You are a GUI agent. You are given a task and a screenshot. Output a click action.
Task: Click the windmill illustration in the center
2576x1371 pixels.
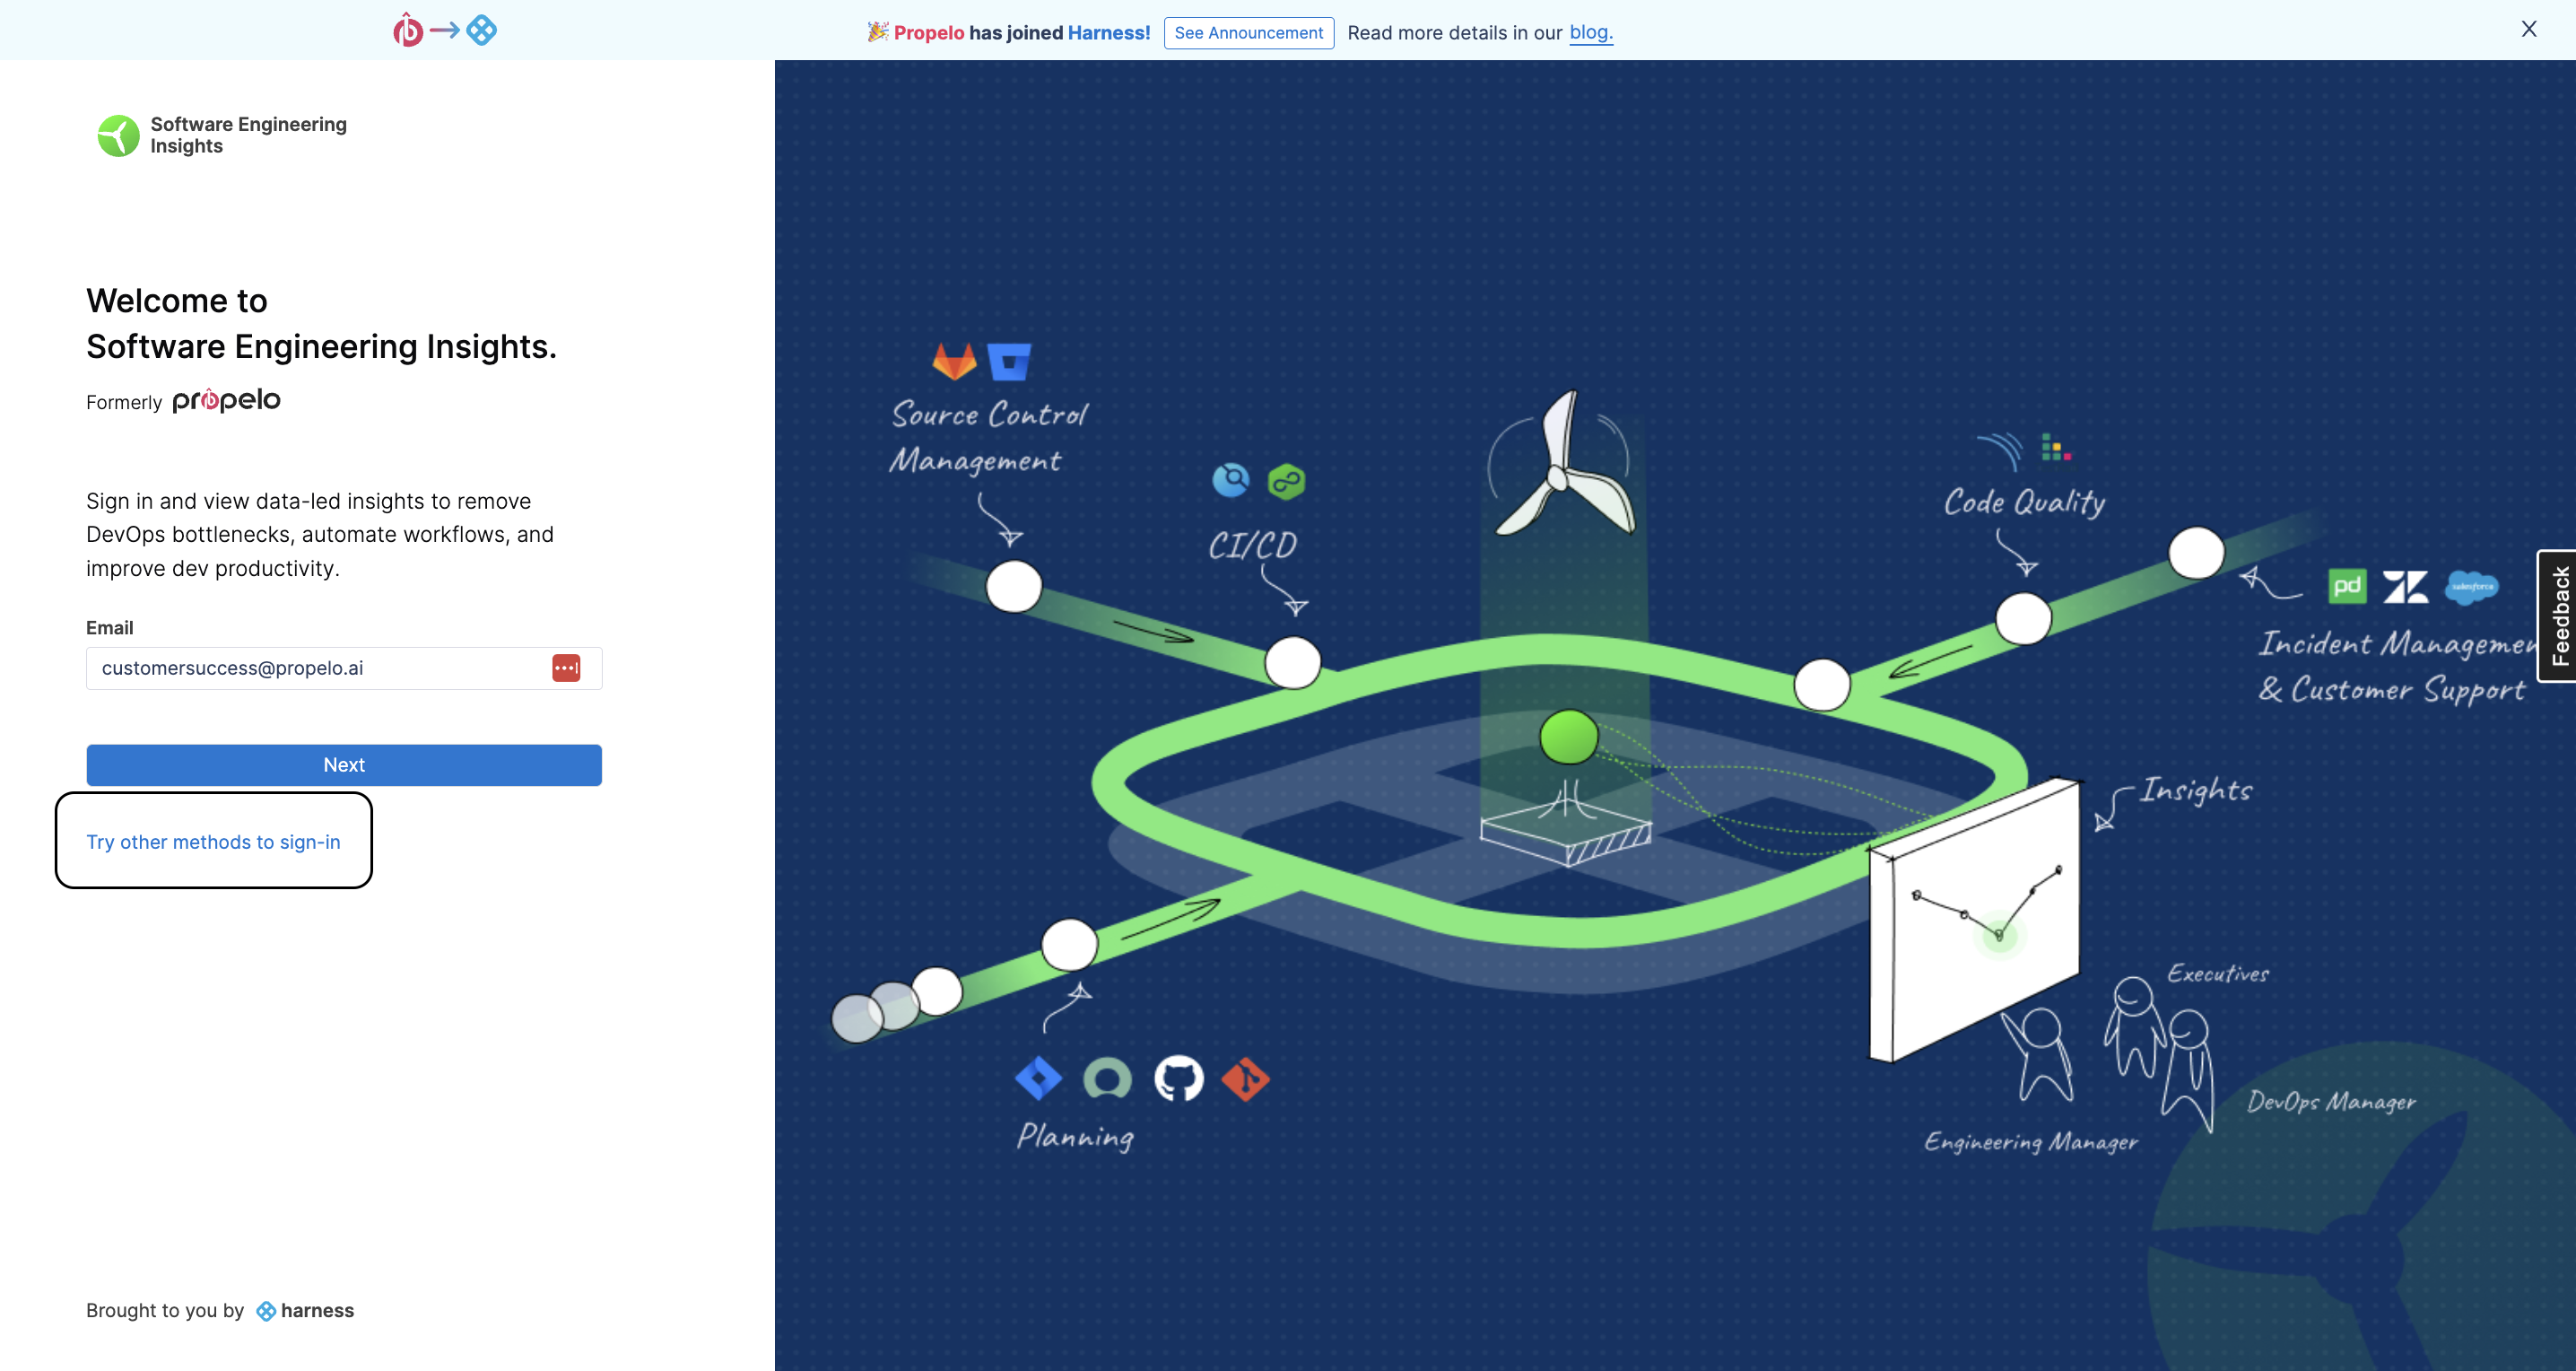click(1565, 463)
